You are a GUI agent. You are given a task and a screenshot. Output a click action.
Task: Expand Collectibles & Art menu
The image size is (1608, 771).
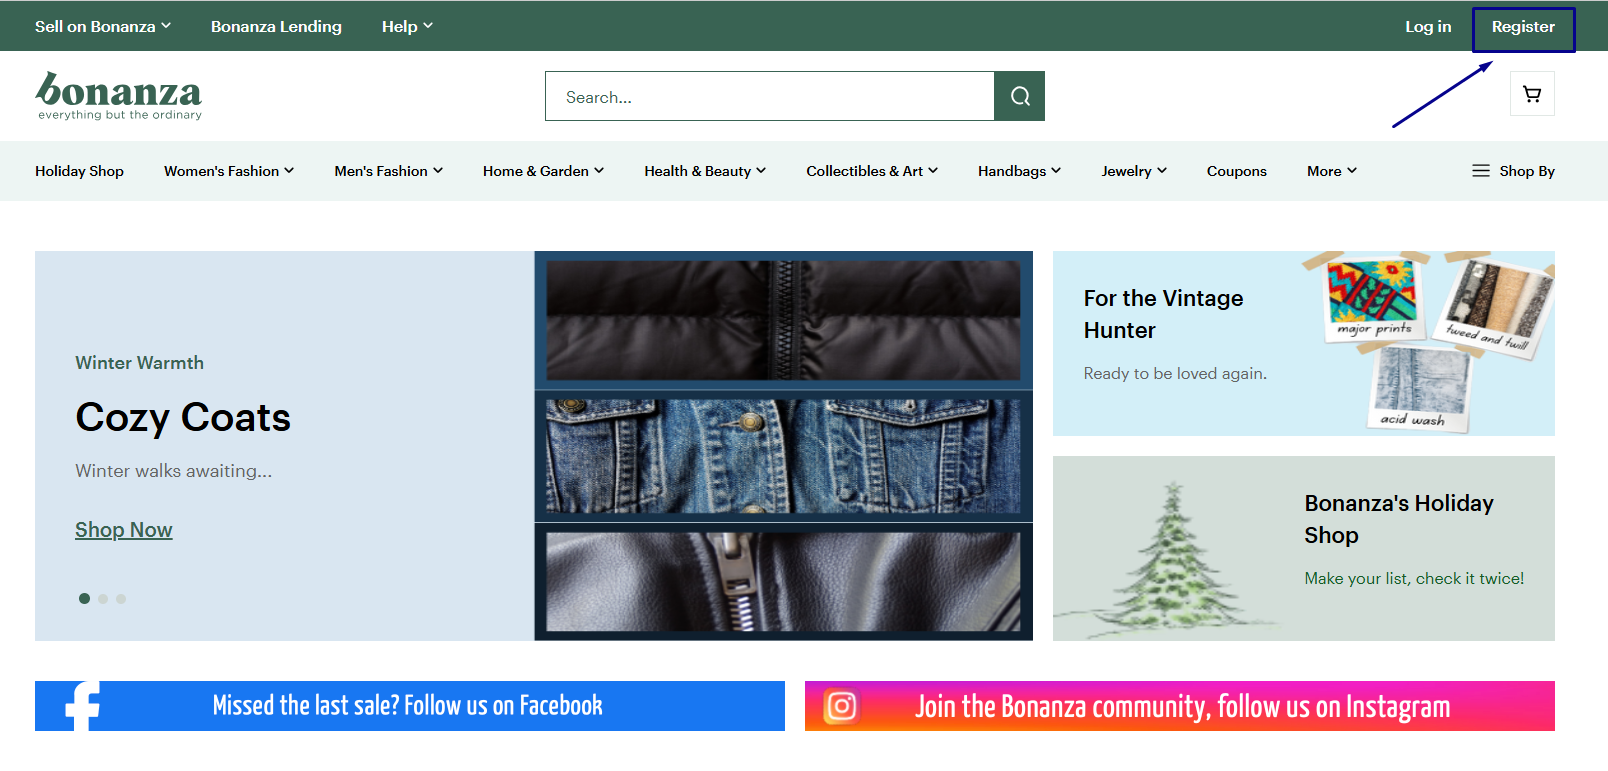(872, 171)
